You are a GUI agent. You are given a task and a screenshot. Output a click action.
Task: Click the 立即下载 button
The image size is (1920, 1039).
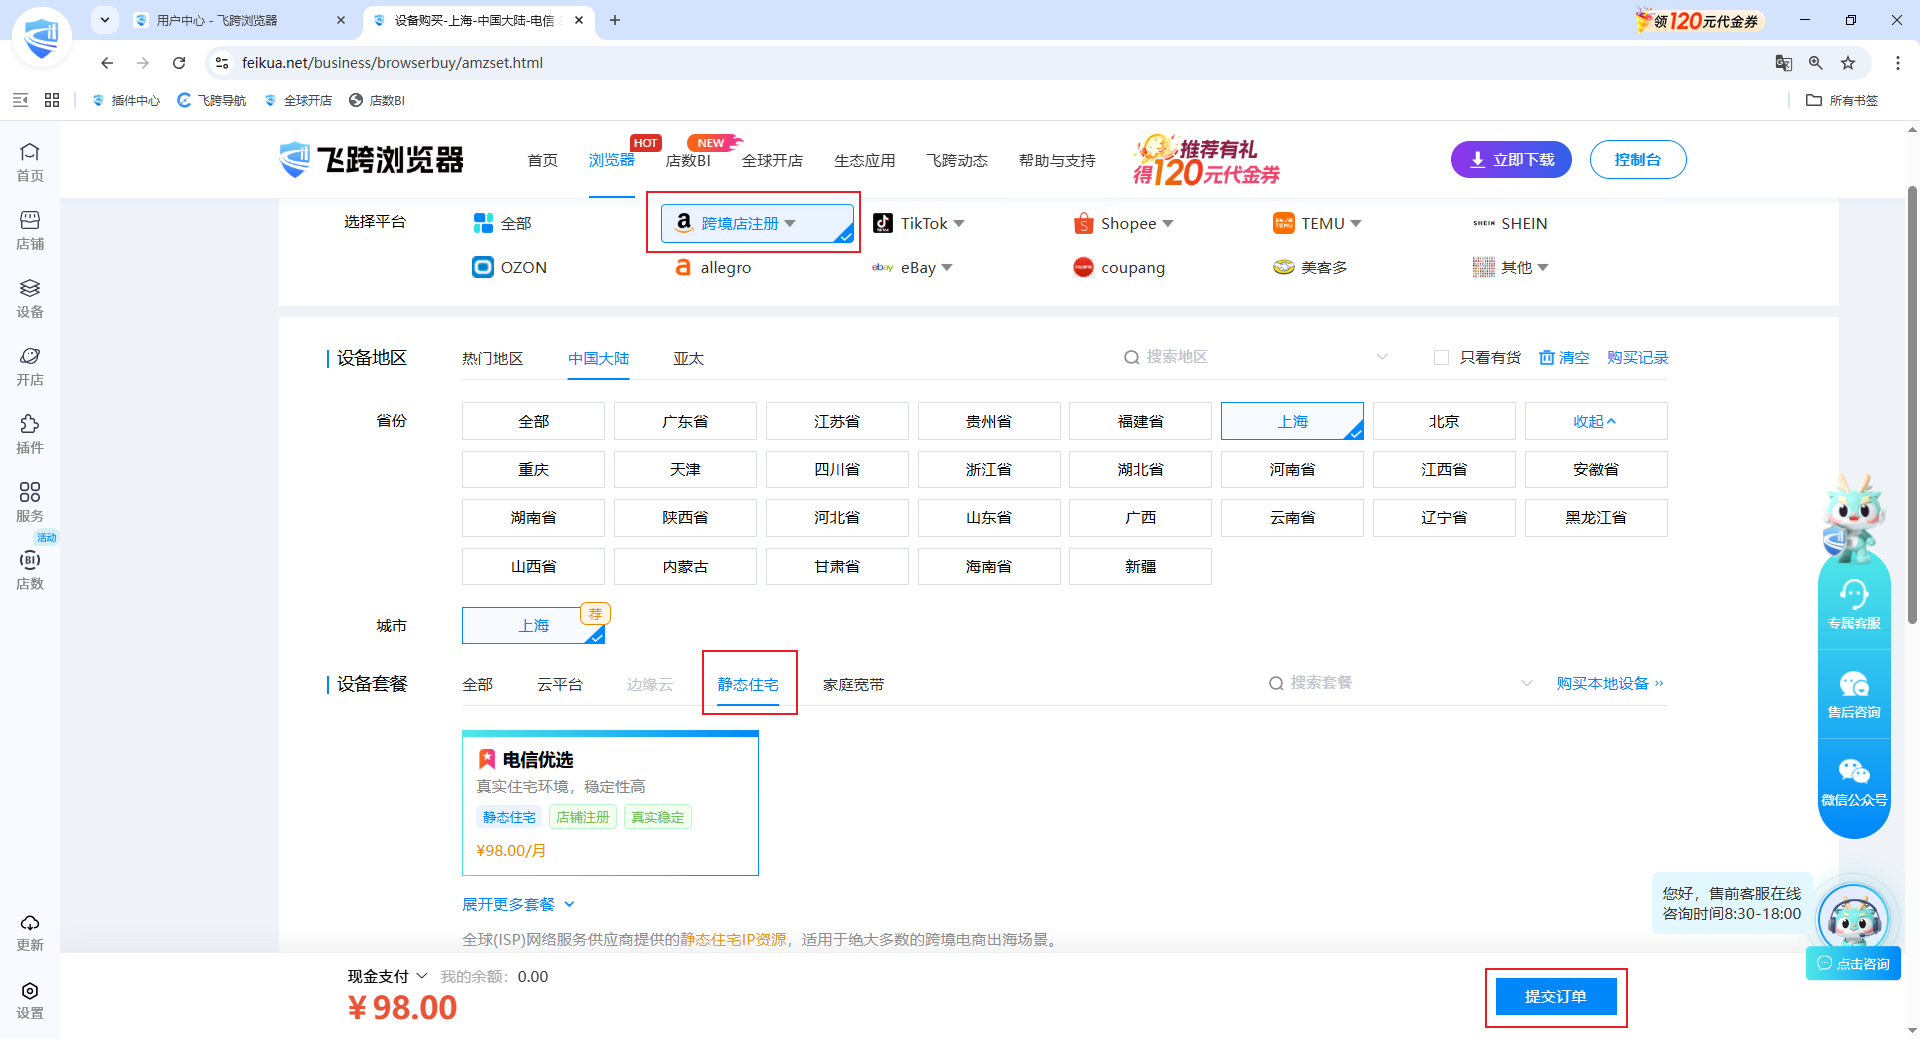pos(1511,160)
